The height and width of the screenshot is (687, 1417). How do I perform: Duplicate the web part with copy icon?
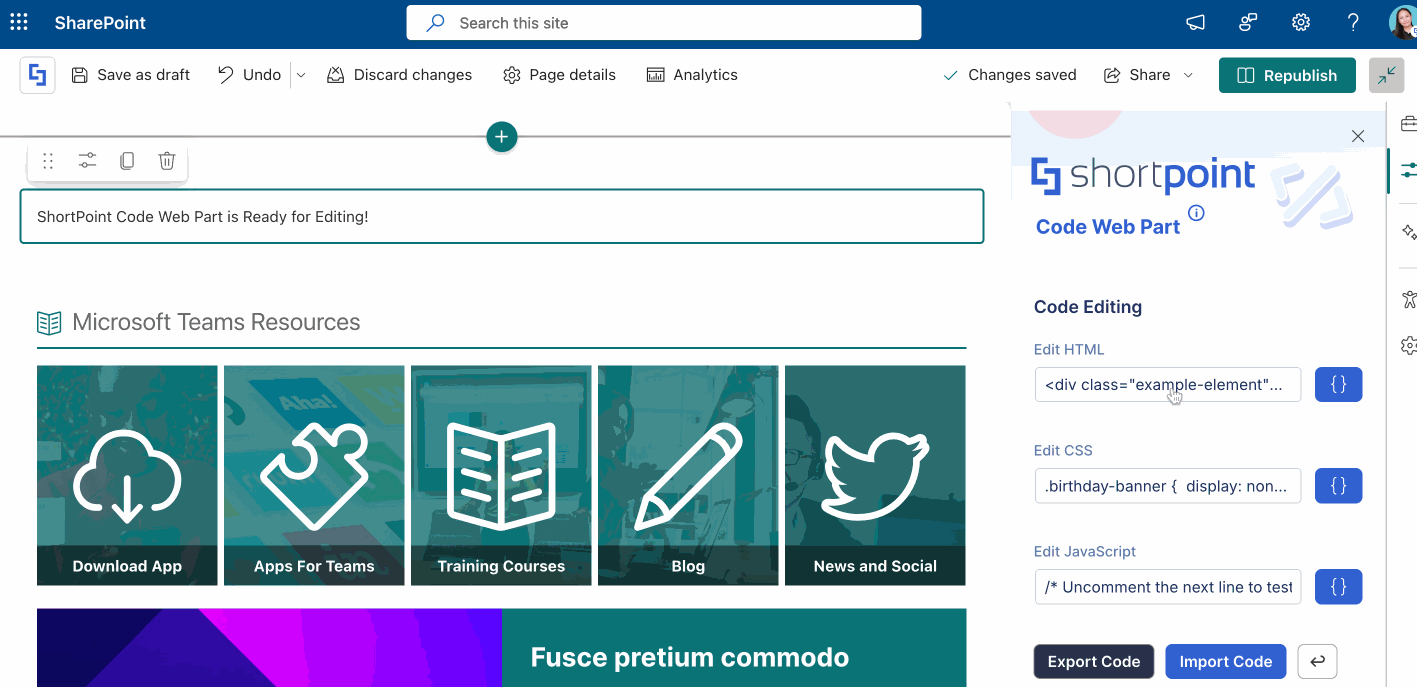(127, 161)
